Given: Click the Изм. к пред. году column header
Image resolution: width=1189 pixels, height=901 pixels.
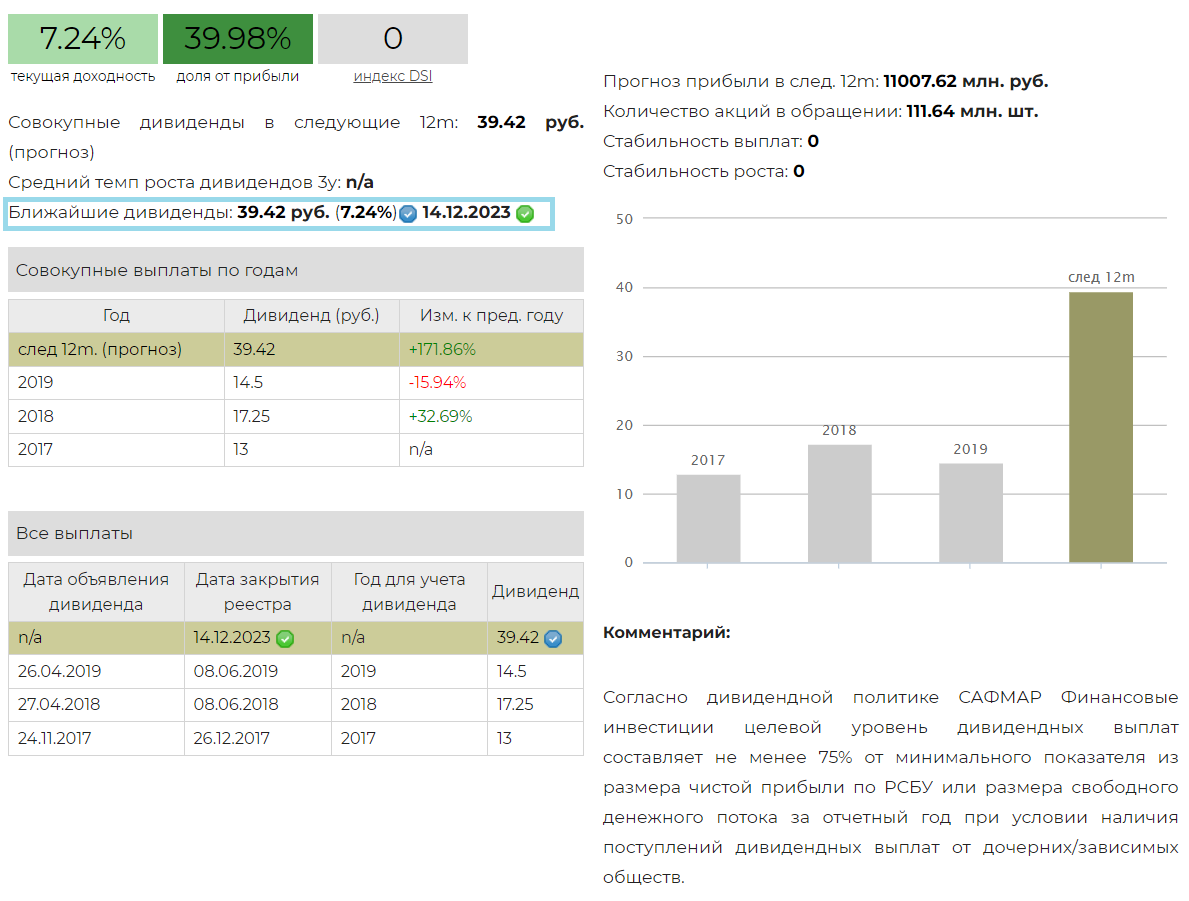Looking at the screenshot, I should click(x=491, y=316).
